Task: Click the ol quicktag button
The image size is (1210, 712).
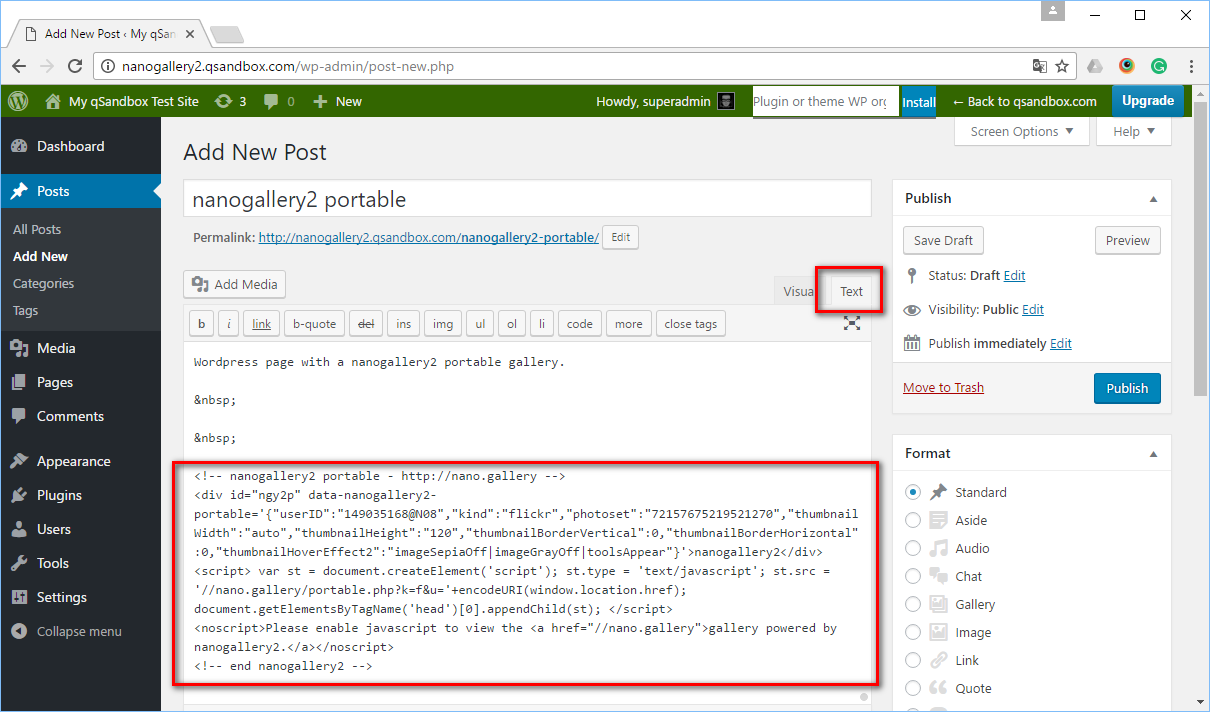Action: click(x=512, y=323)
